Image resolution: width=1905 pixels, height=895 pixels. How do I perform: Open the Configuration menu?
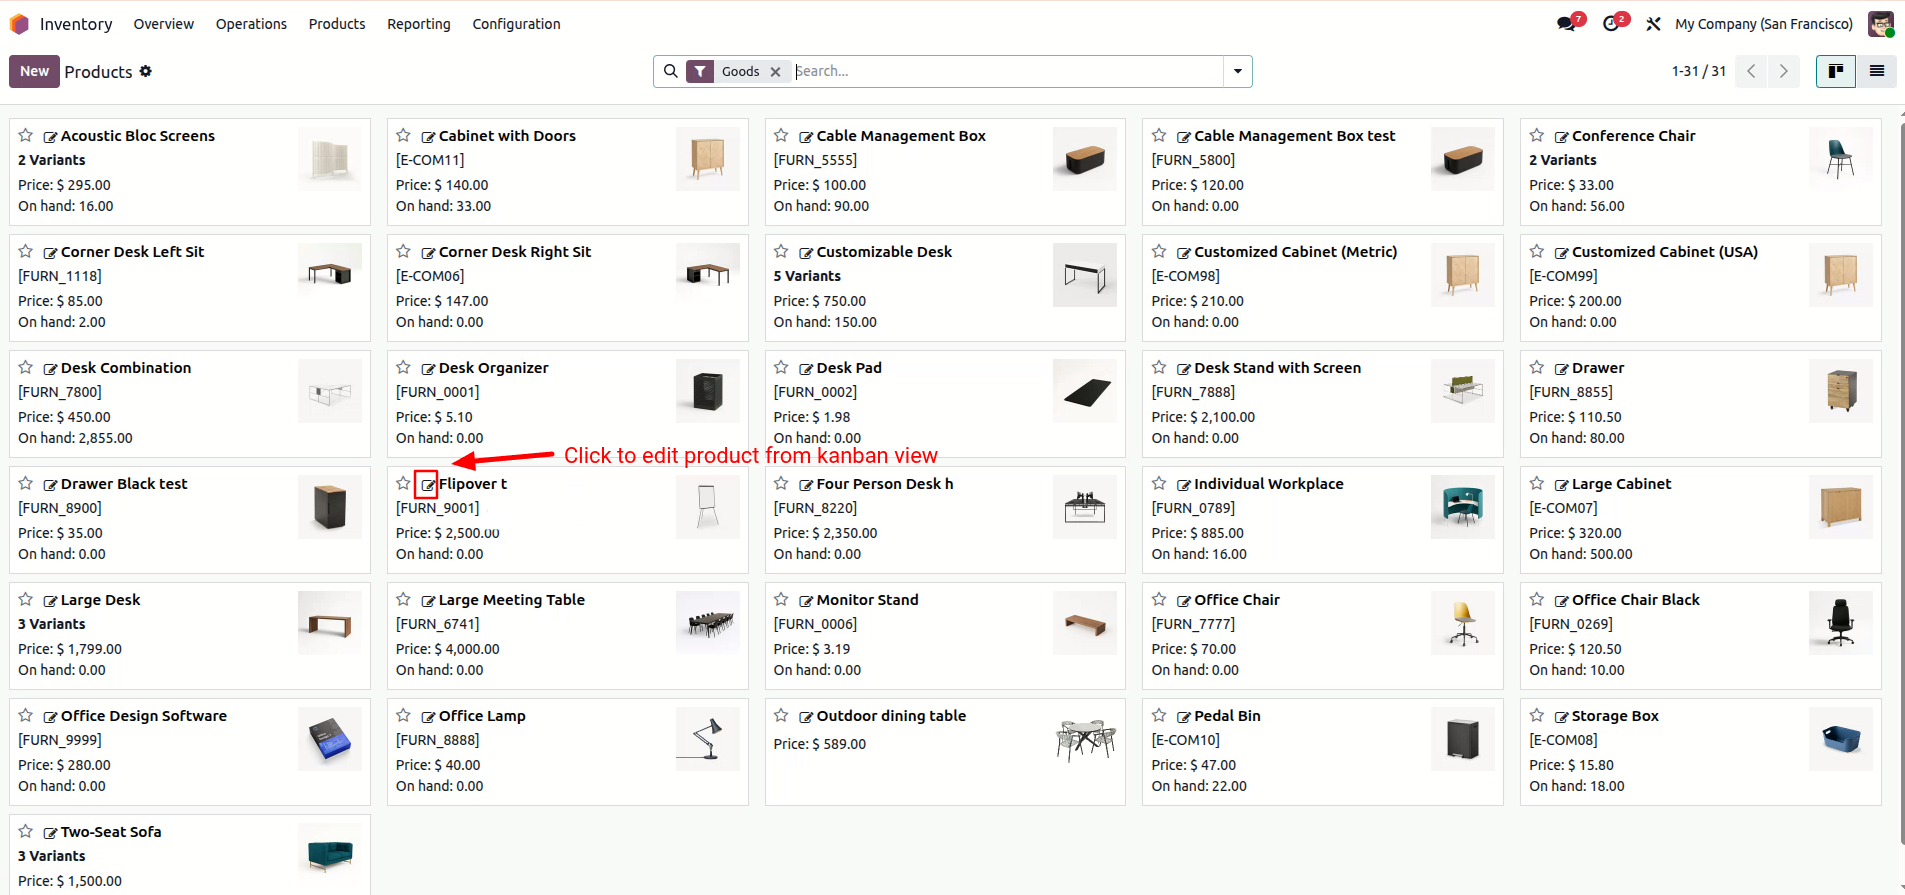point(516,24)
